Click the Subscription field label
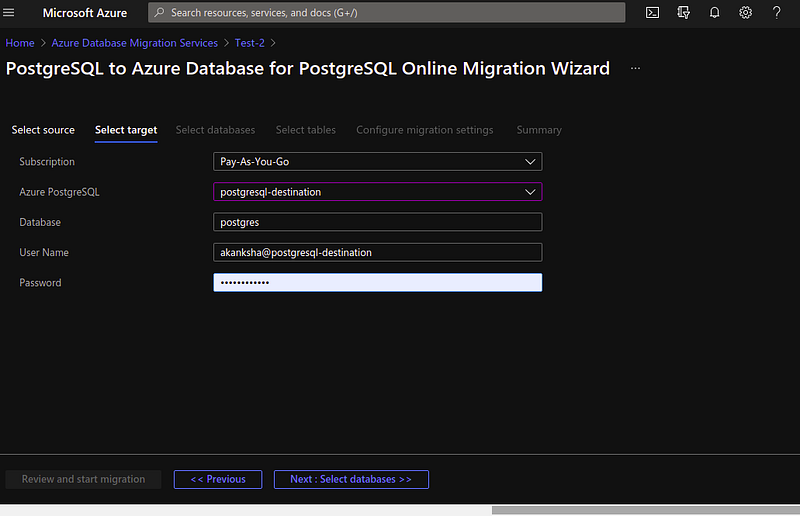Screen dimensions: 800x516 pos(47,162)
